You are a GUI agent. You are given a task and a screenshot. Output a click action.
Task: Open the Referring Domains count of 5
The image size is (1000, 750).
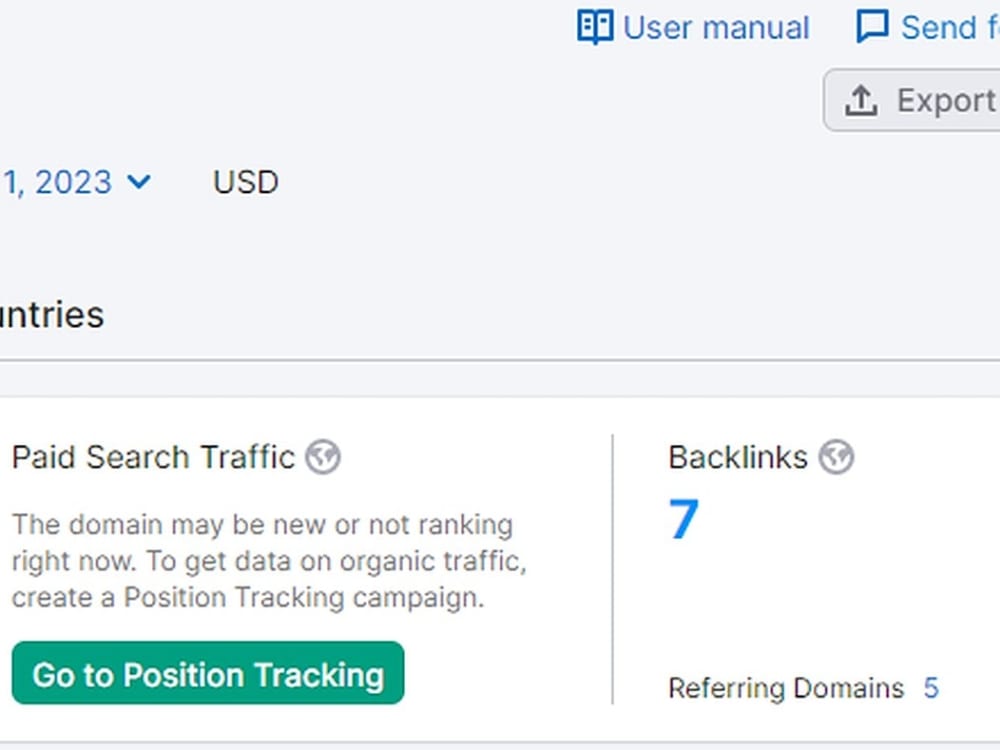pos(931,688)
